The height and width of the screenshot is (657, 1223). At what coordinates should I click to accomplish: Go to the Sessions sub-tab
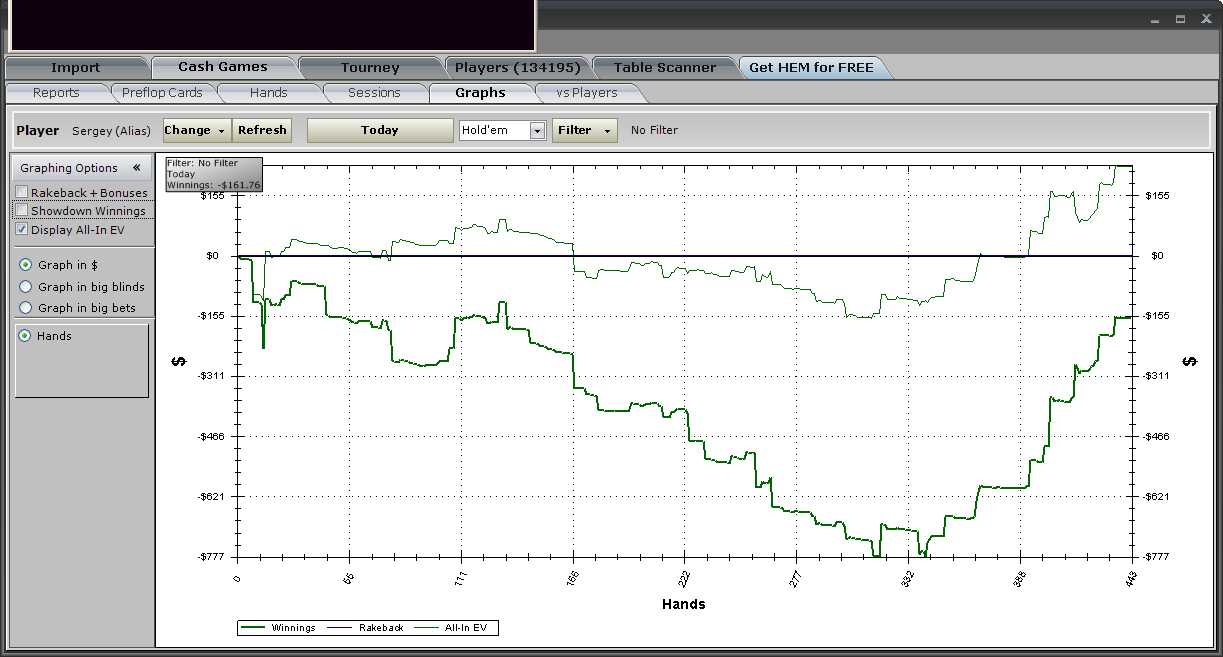(374, 93)
